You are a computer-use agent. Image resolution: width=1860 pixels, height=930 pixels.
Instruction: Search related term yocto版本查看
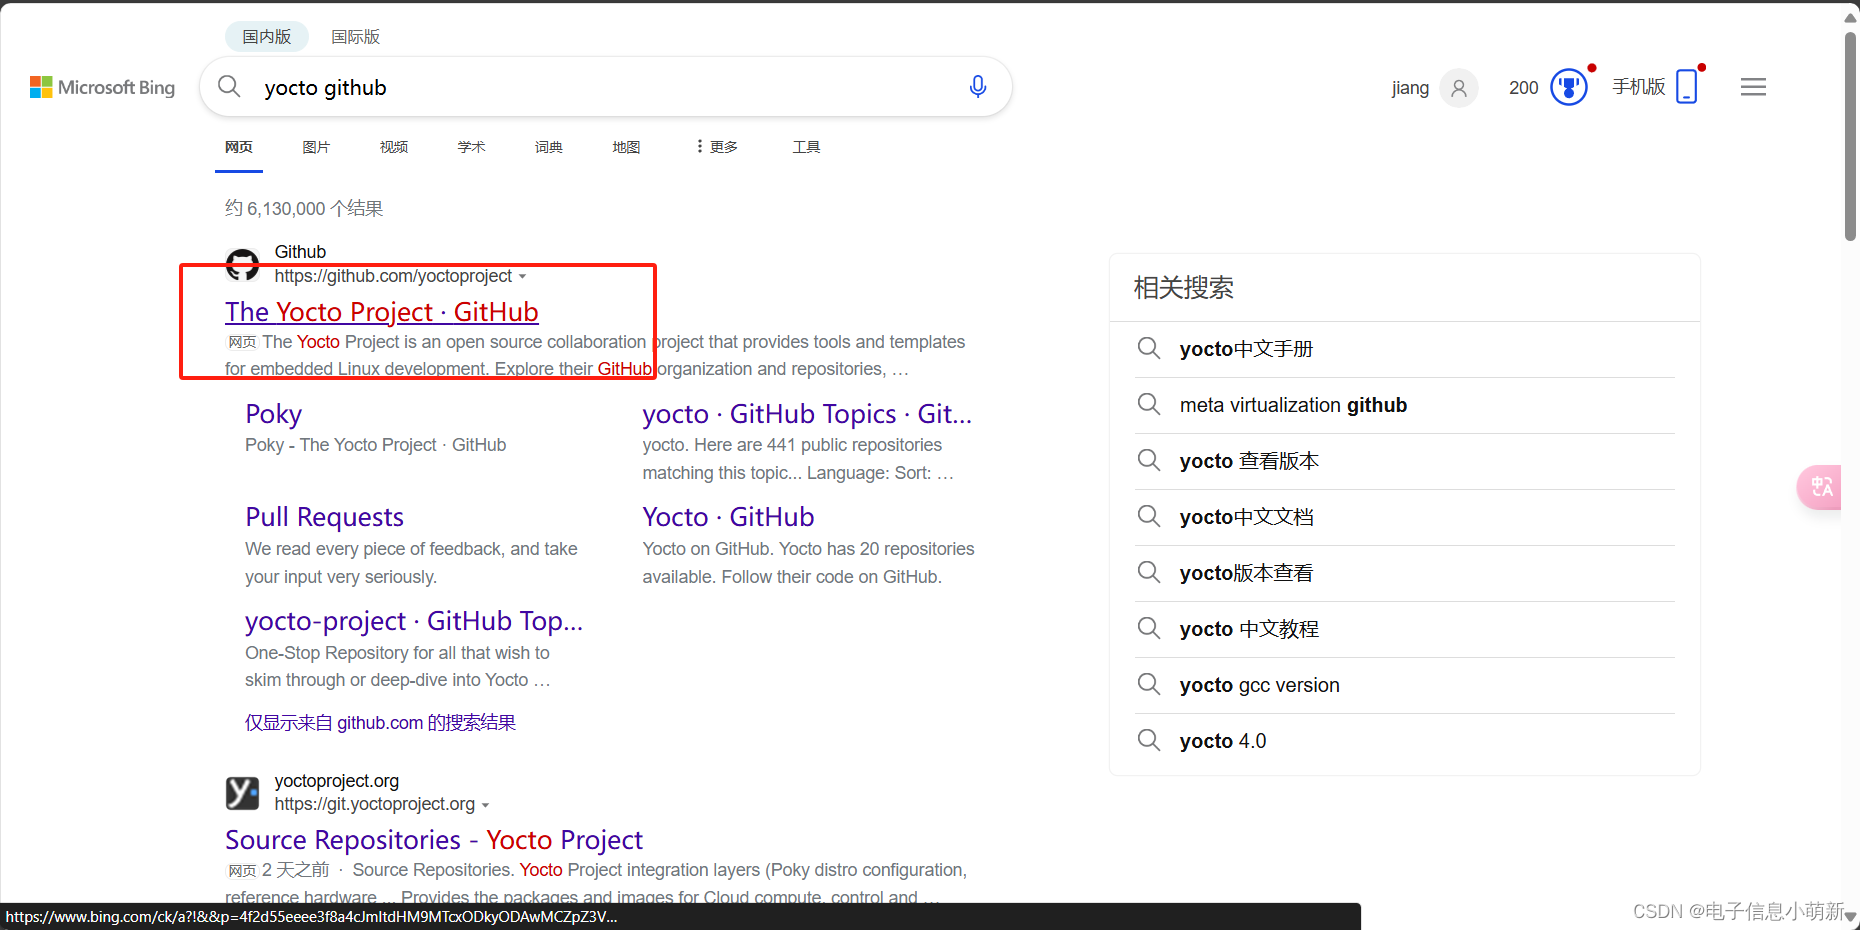tap(1246, 573)
